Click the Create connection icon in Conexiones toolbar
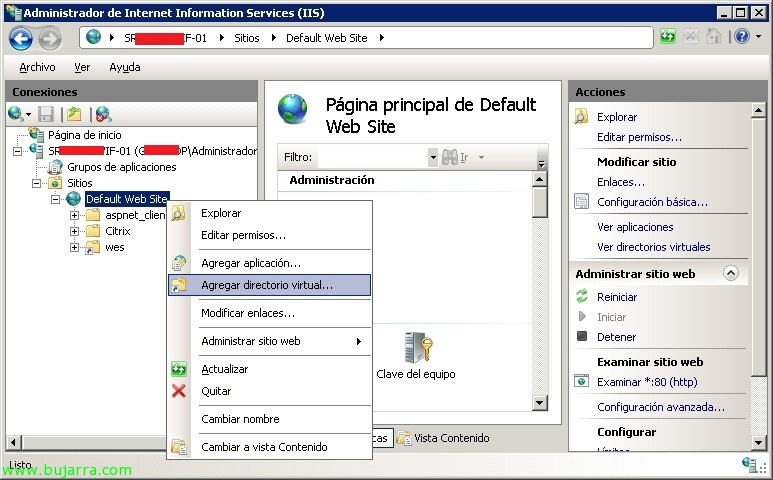773x480 pixels. [15, 114]
